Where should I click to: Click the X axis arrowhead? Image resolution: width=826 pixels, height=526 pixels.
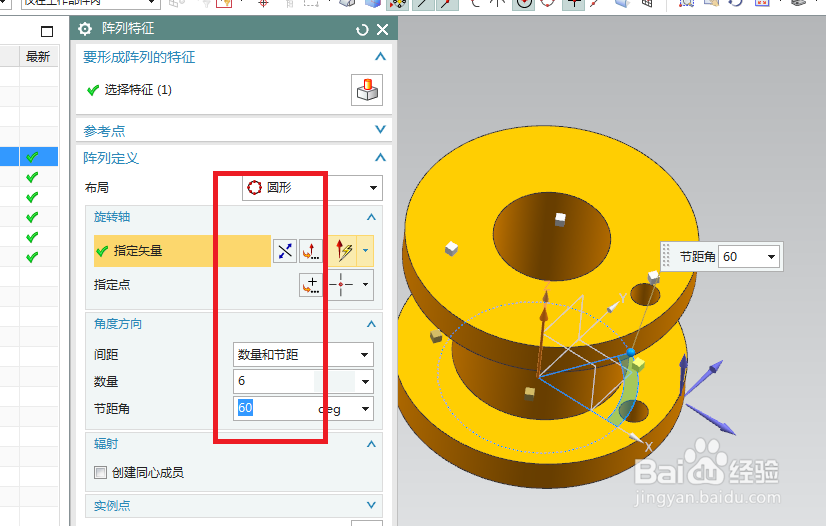tap(637, 438)
